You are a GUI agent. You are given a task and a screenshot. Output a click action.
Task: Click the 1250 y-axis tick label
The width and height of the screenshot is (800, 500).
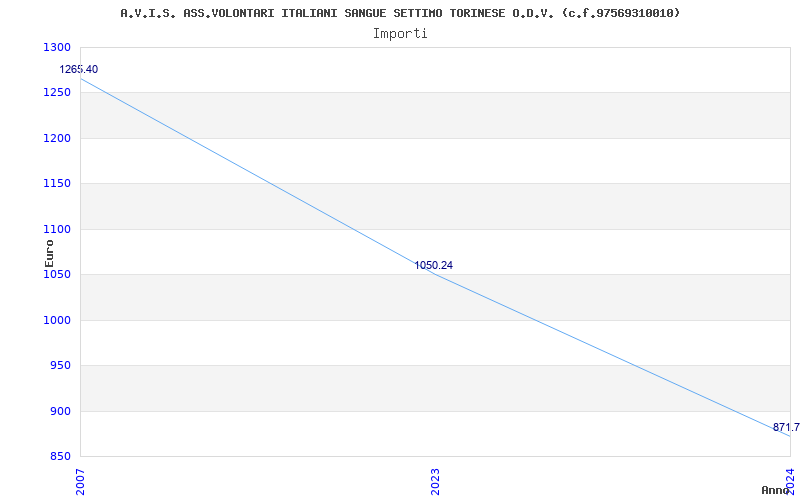(x=57, y=93)
